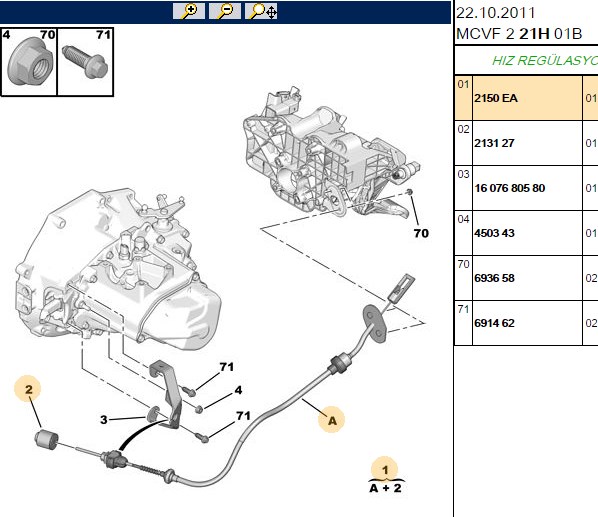Click the flange nut thumbnail 4/70
The height and width of the screenshot is (517, 598).
pos(29,61)
